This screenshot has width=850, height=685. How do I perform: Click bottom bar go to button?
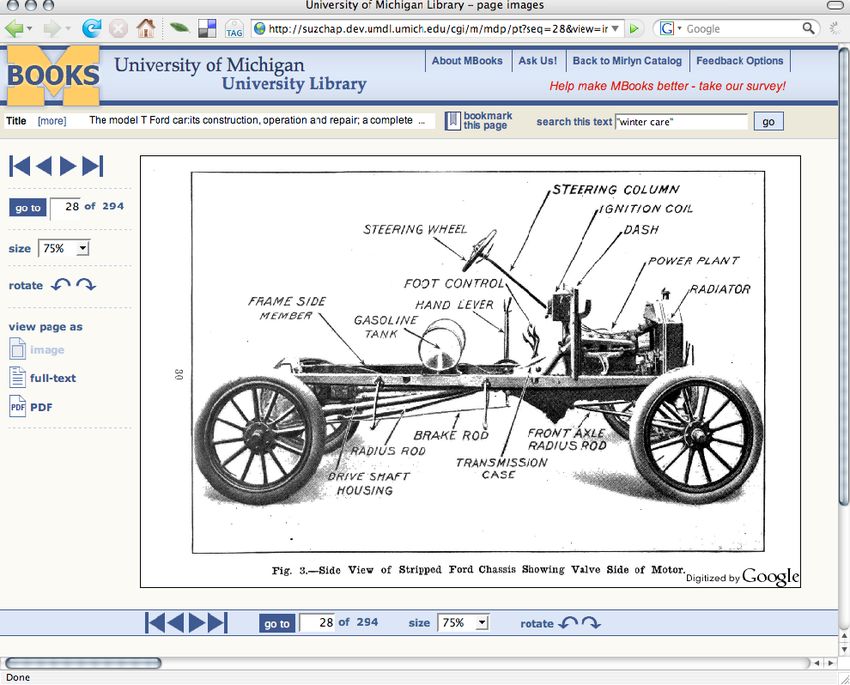point(277,624)
